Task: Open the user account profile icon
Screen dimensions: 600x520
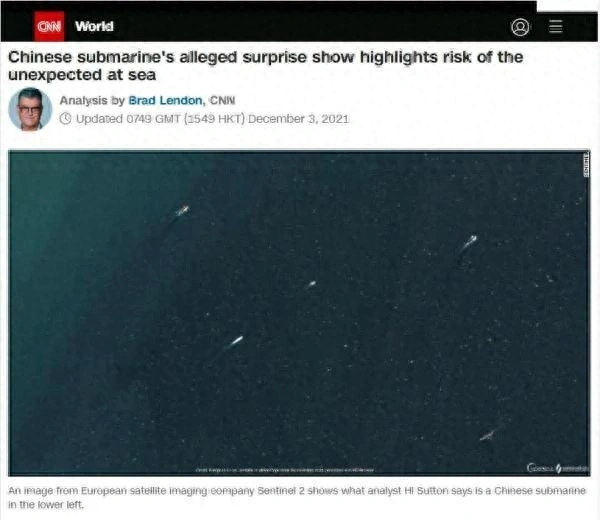Action: pyautogui.click(x=520, y=27)
